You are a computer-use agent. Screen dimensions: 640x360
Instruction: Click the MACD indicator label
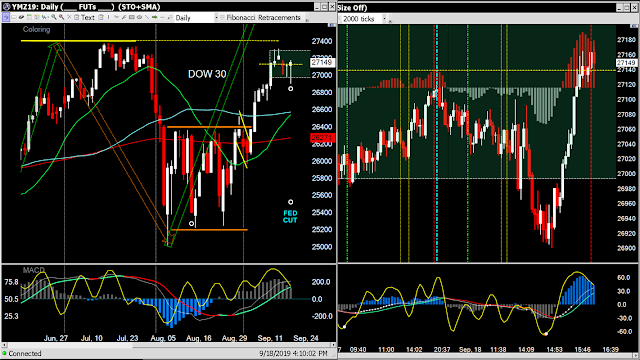[33, 270]
